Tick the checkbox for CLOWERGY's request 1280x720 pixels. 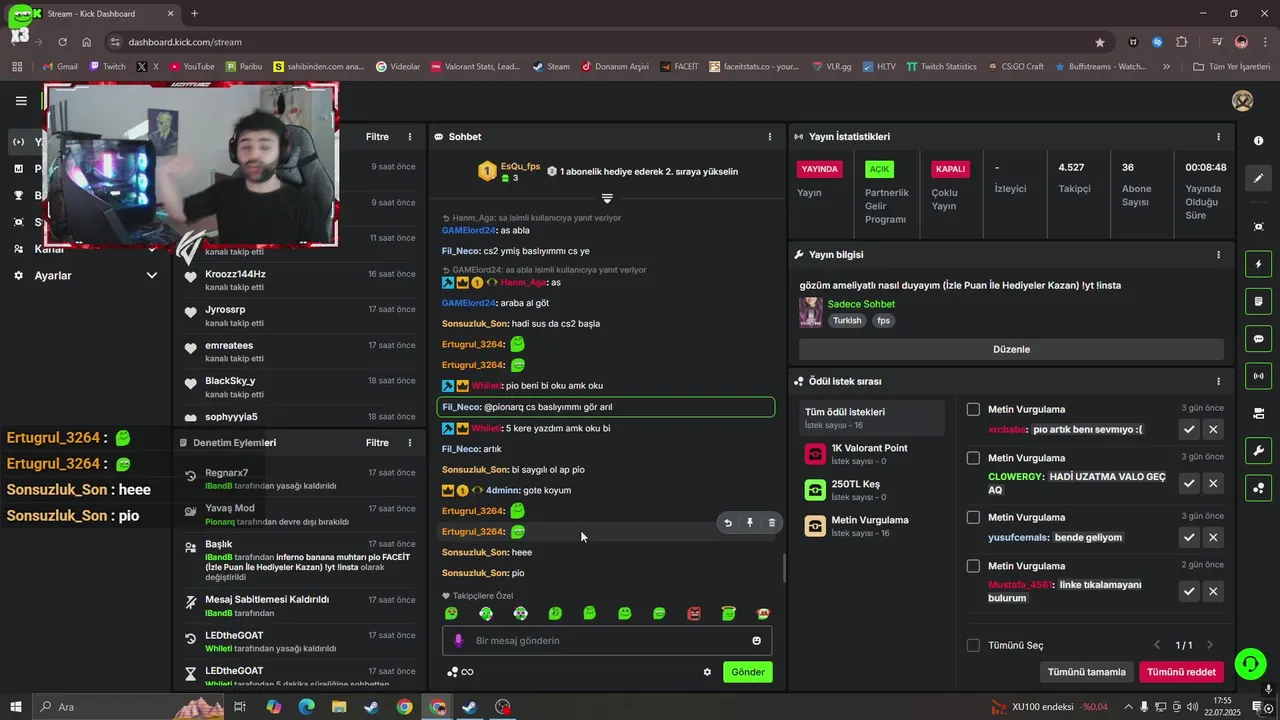tap(973, 458)
